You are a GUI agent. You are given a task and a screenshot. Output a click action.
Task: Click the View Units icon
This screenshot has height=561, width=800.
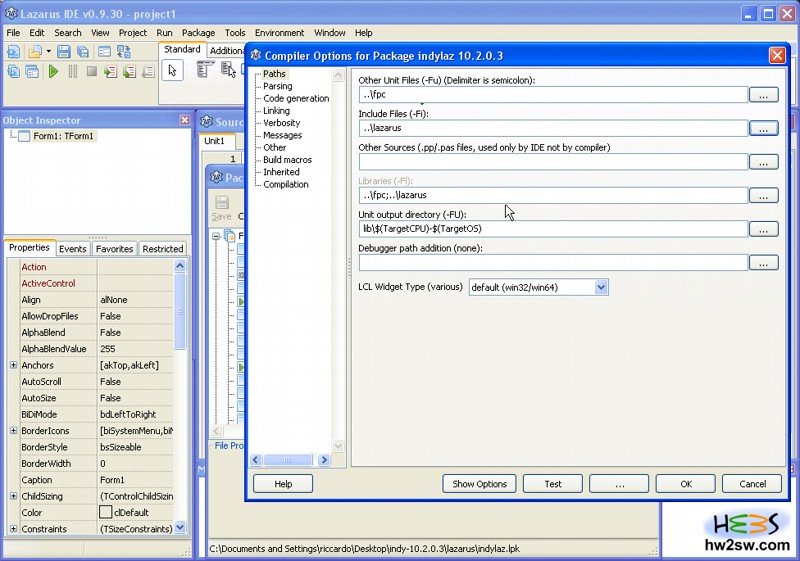point(14,71)
